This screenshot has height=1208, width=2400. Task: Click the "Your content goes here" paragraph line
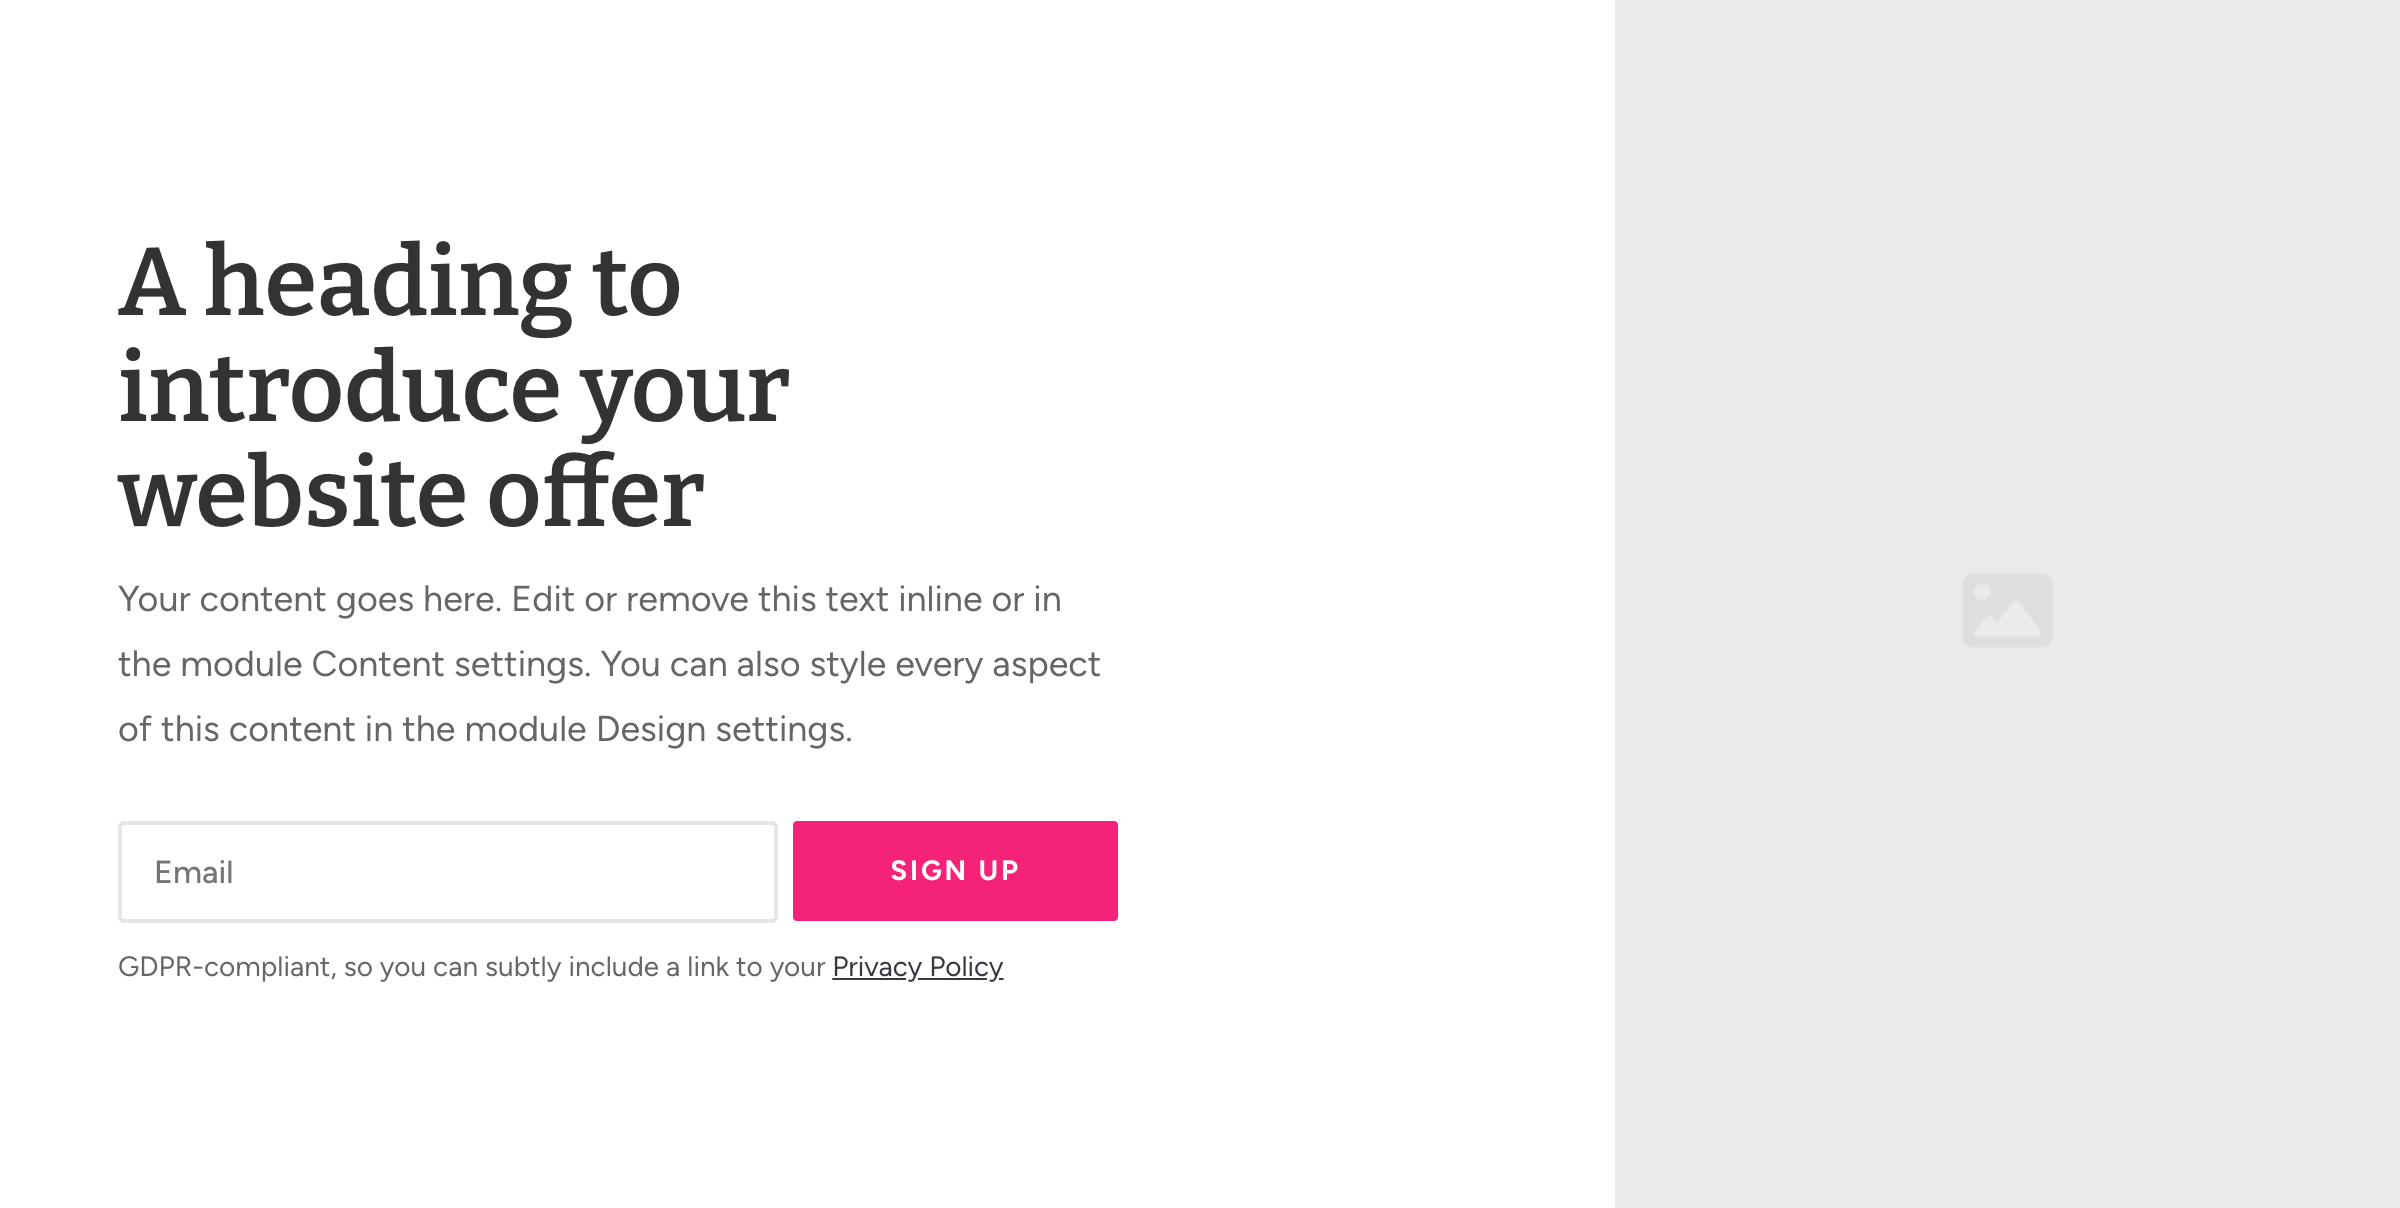coord(590,600)
